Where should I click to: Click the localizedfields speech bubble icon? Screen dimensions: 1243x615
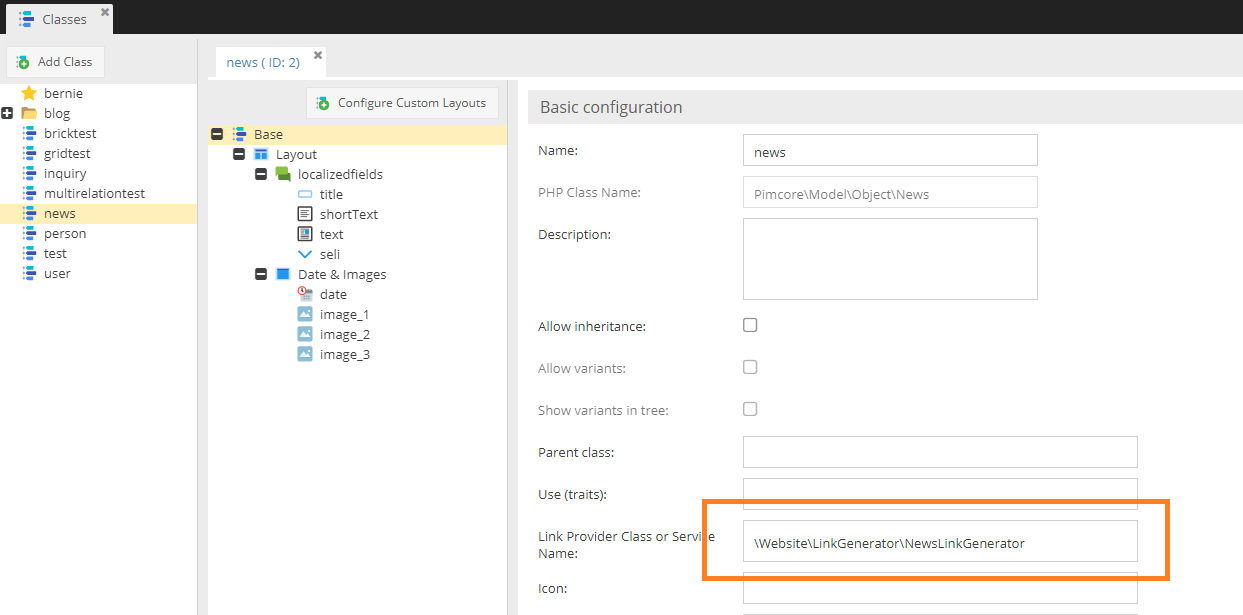point(283,174)
